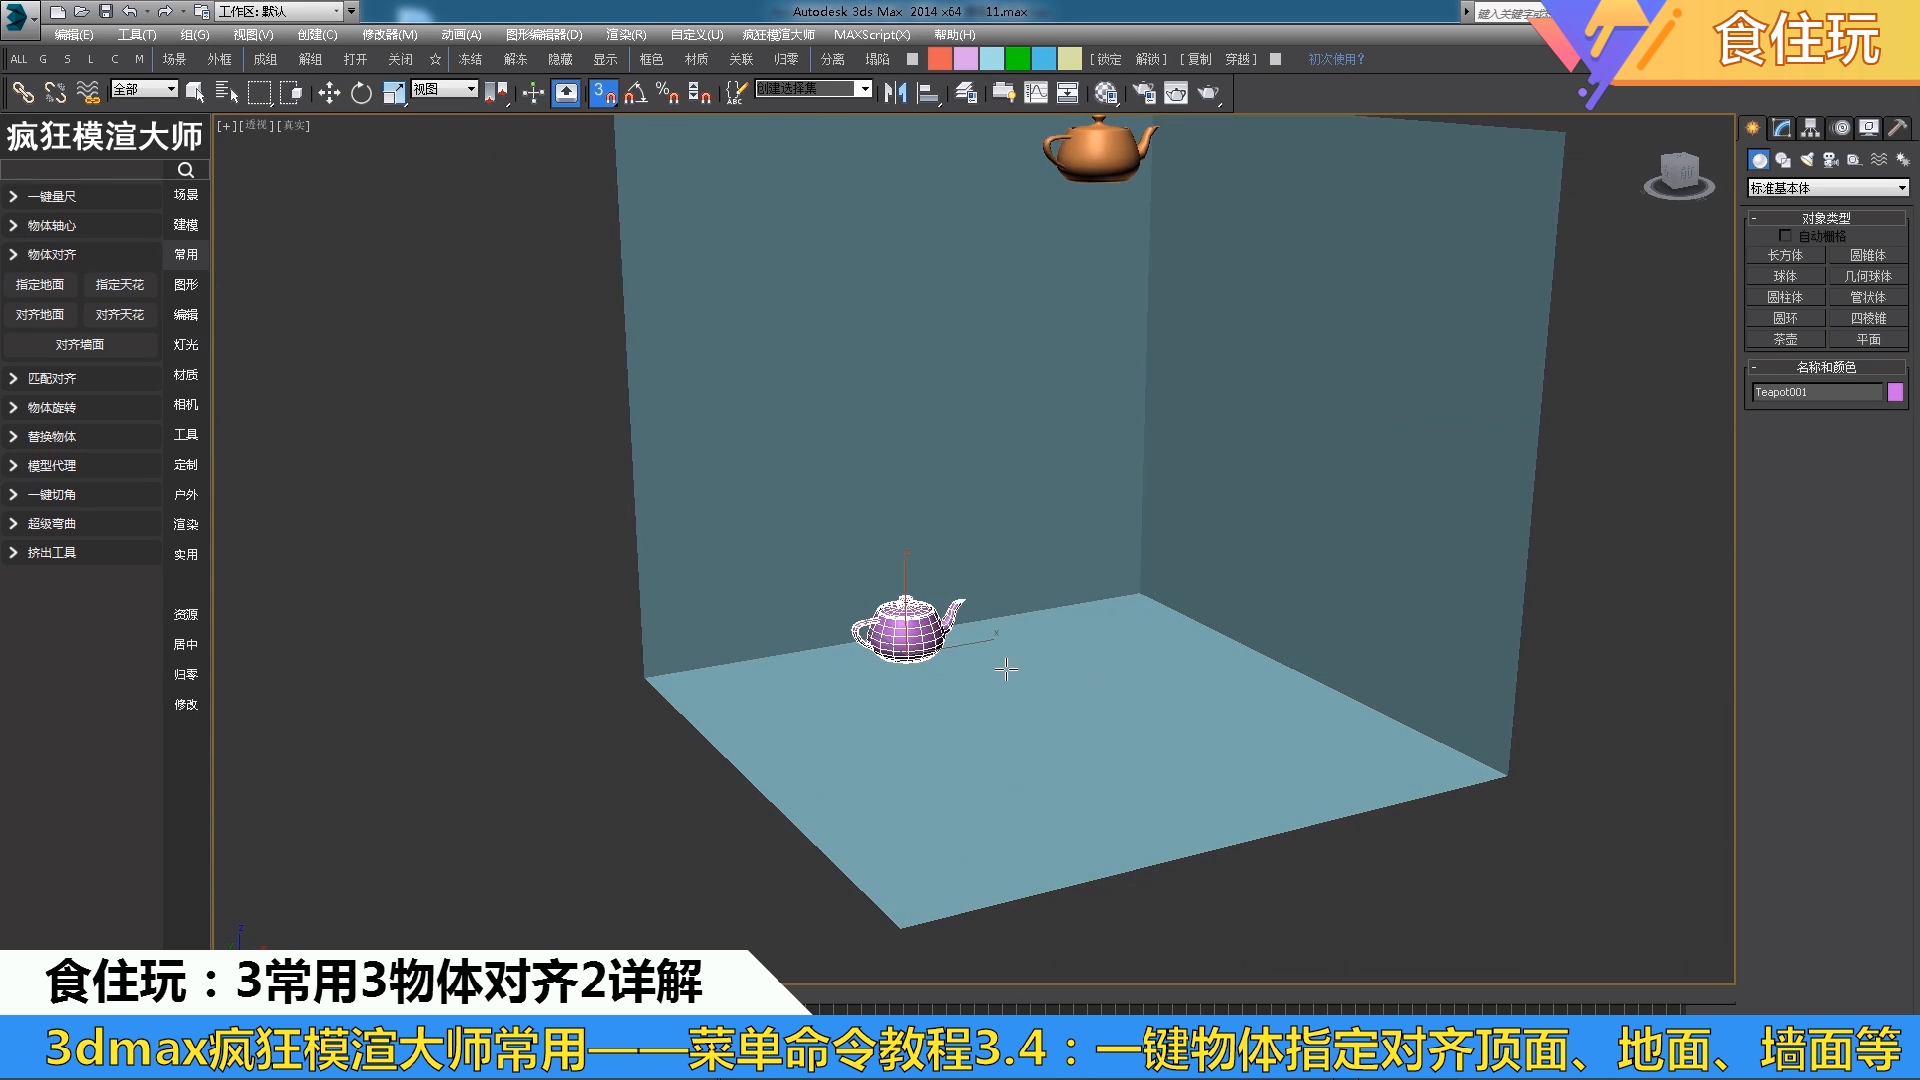This screenshot has height=1080, width=1920.
Task: Open the Modify panel tab icon
Action: coord(1781,128)
